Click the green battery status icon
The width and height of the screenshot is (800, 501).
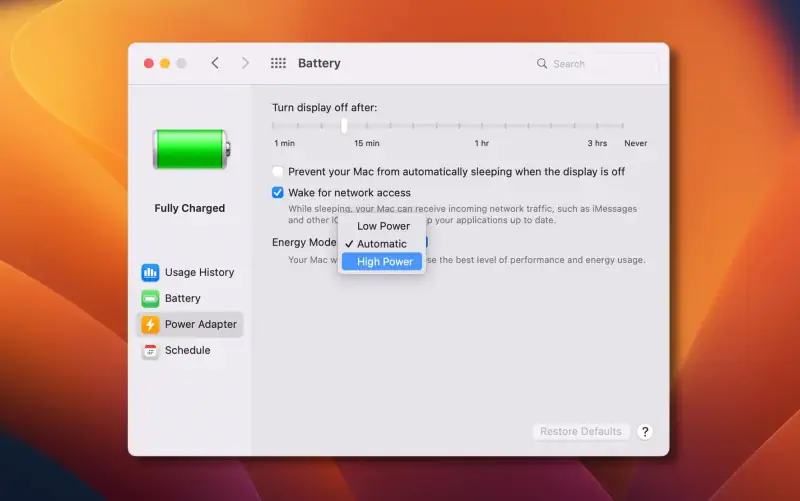191,149
